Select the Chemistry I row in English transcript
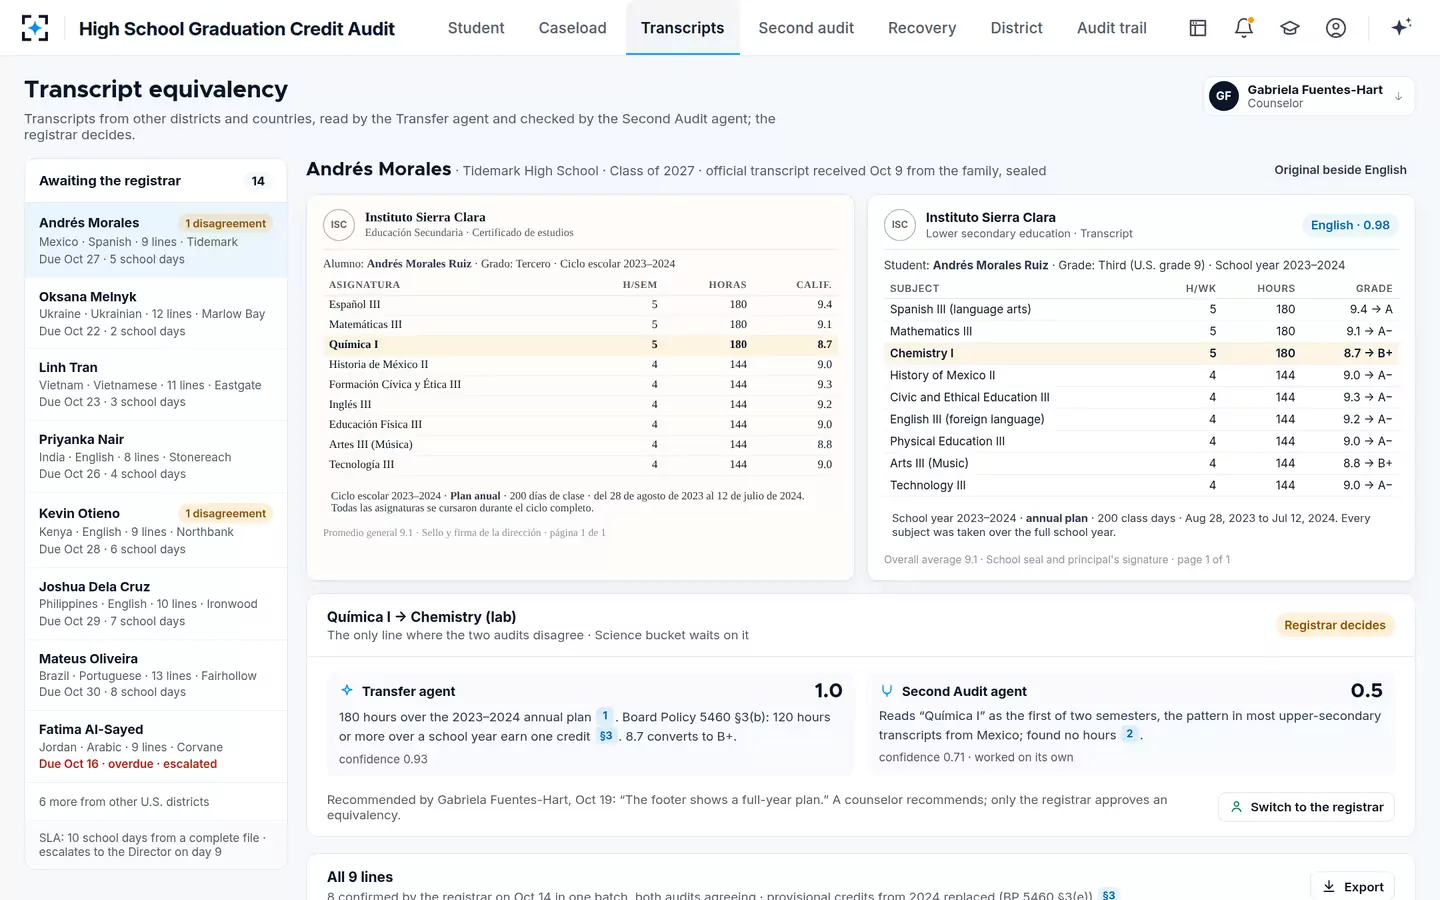 (1141, 353)
